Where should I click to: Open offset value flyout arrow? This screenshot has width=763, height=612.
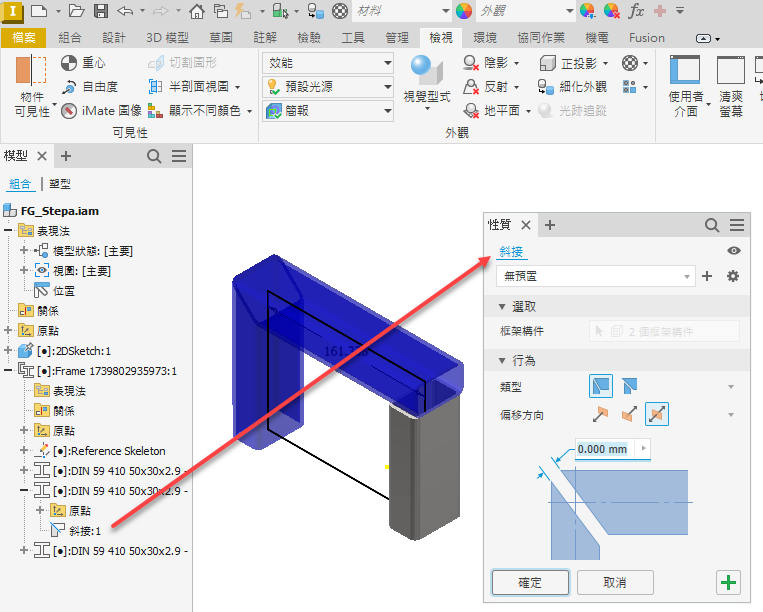tap(644, 449)
